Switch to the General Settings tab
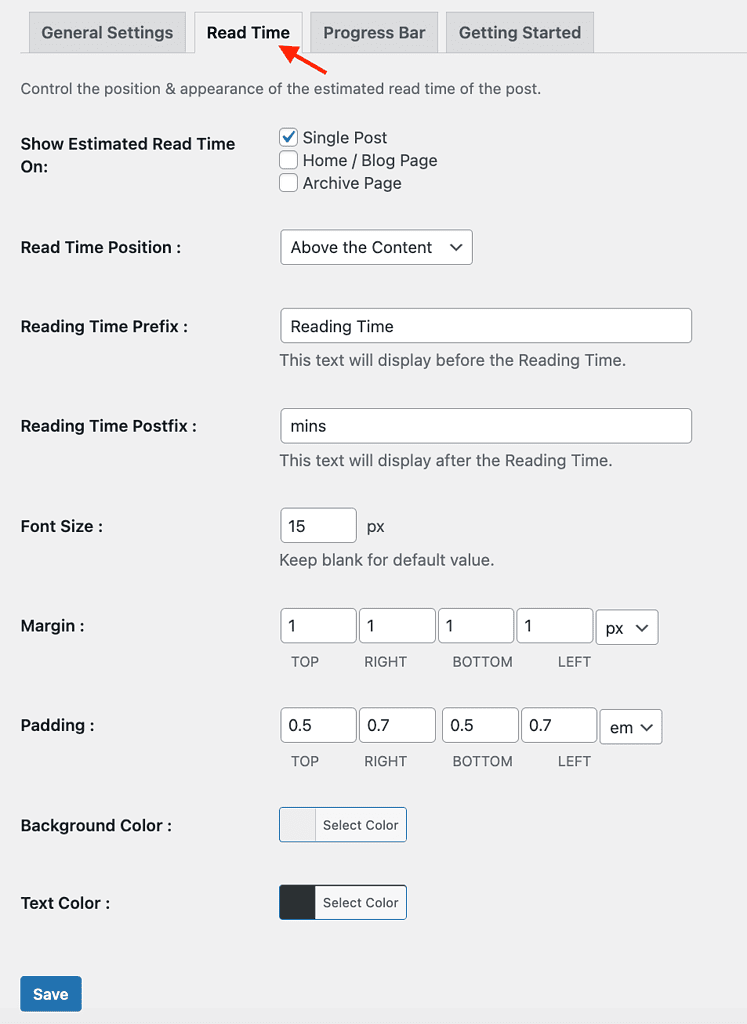This screenshot has height=1024, width=747. click(x=106, y=32)
